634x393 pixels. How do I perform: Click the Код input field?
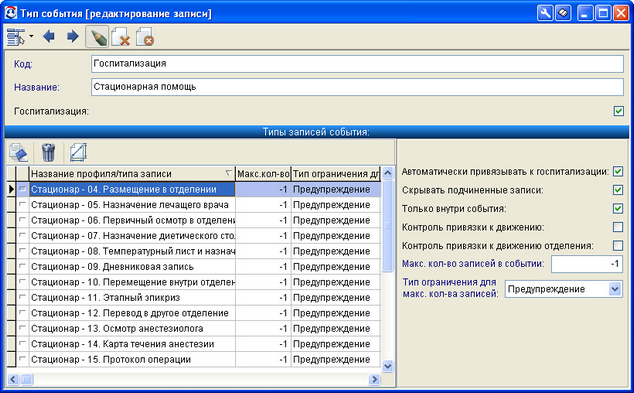pyautogui.click(x=357, y=64)
